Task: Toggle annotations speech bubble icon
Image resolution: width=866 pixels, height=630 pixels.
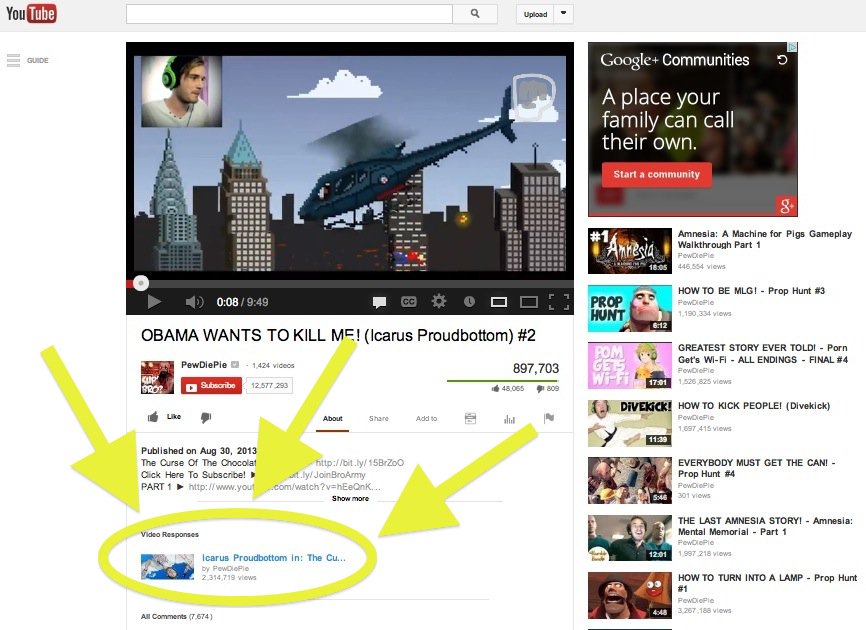Action: pyautogui.click(x=379, y=302)
